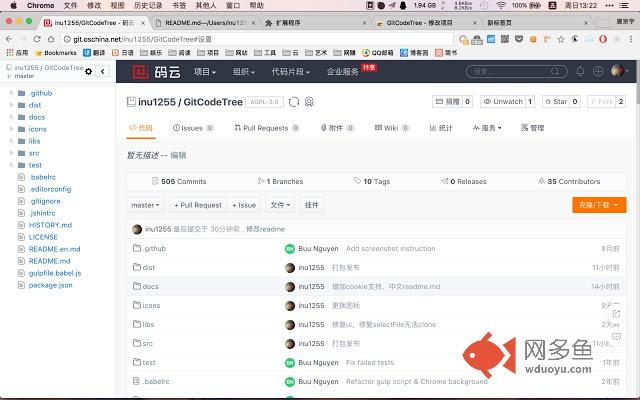This screenshot has width=640, height=400.
Task: Collapse the code tree sidebar with the arrow
Action: pos(103,71)
